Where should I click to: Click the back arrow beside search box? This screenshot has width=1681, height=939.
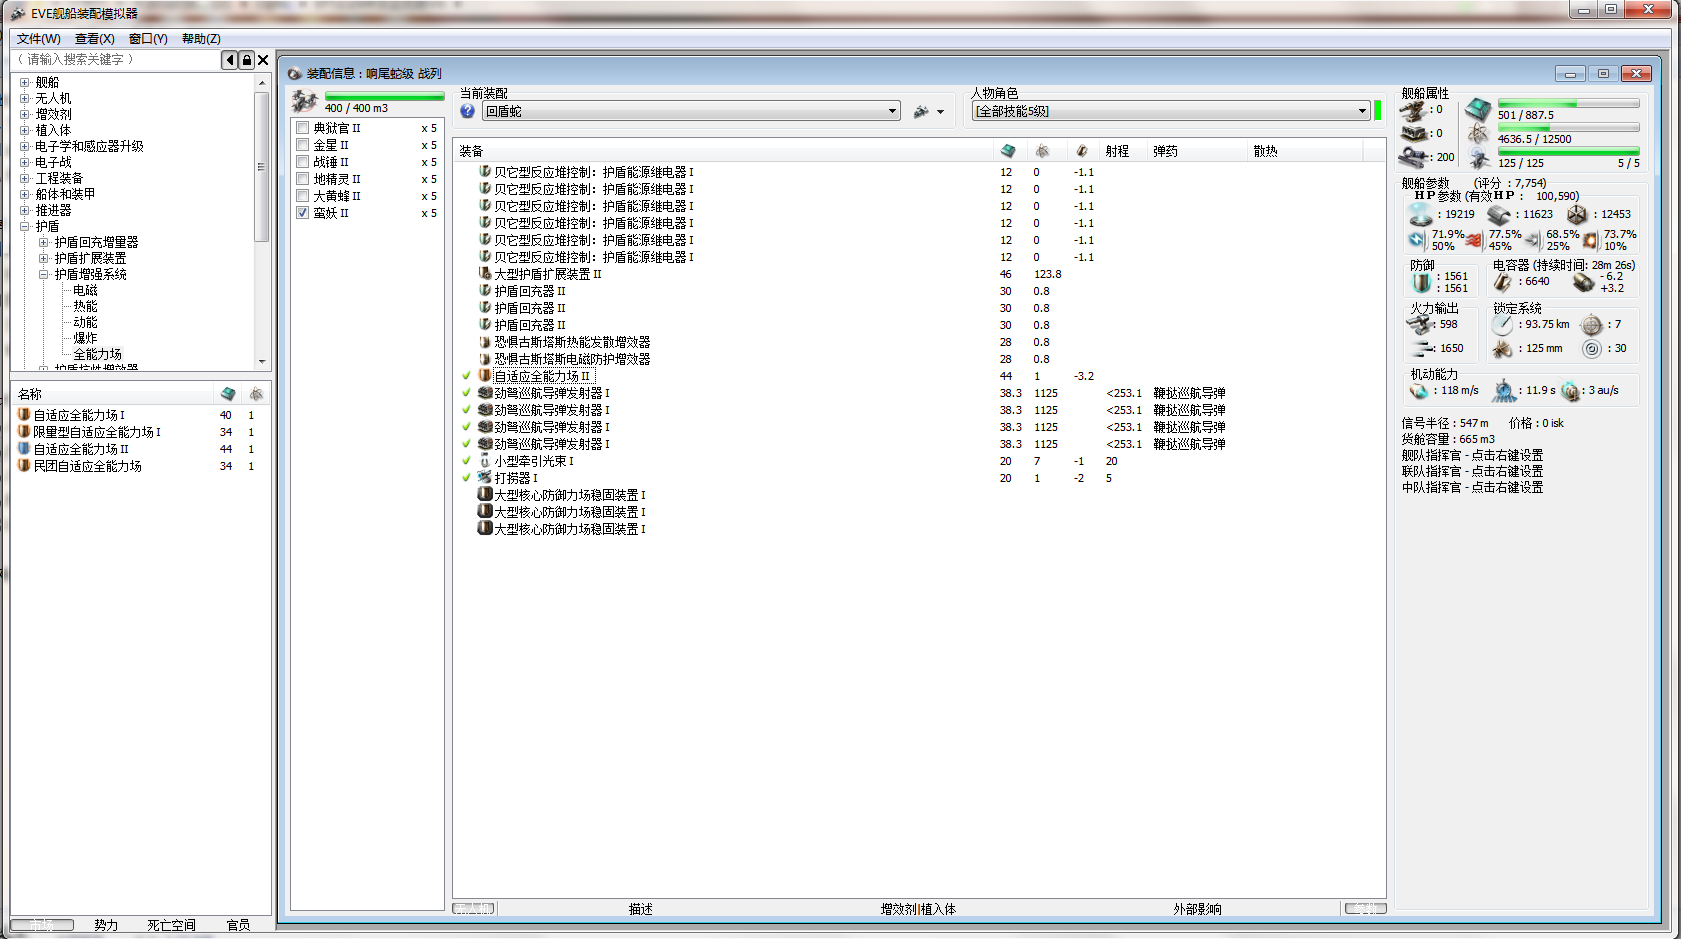[x=230, y=60]
